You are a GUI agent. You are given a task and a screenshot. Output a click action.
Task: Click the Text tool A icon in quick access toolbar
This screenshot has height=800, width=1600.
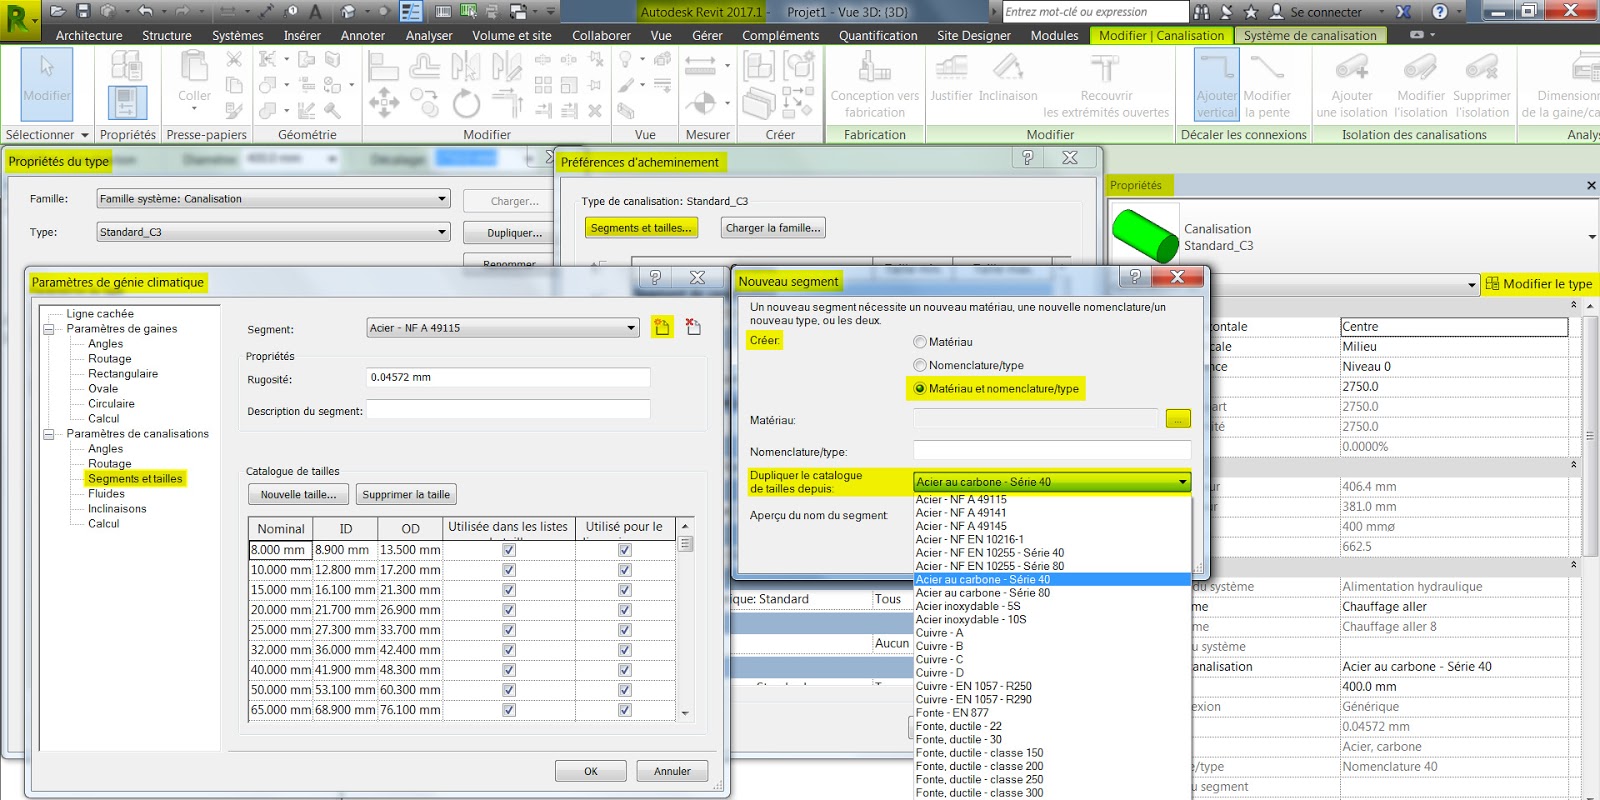tap(315, 12)
